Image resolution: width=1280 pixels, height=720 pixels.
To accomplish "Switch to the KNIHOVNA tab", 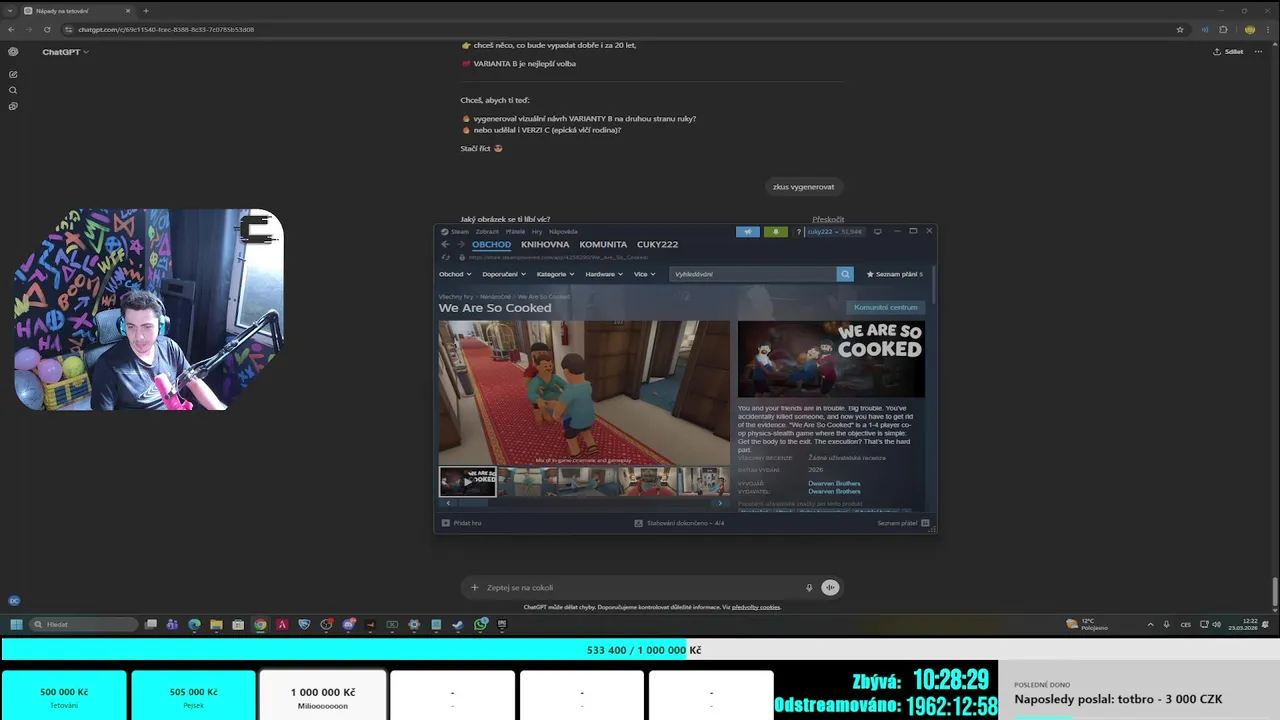I will (x=545, y=244).
